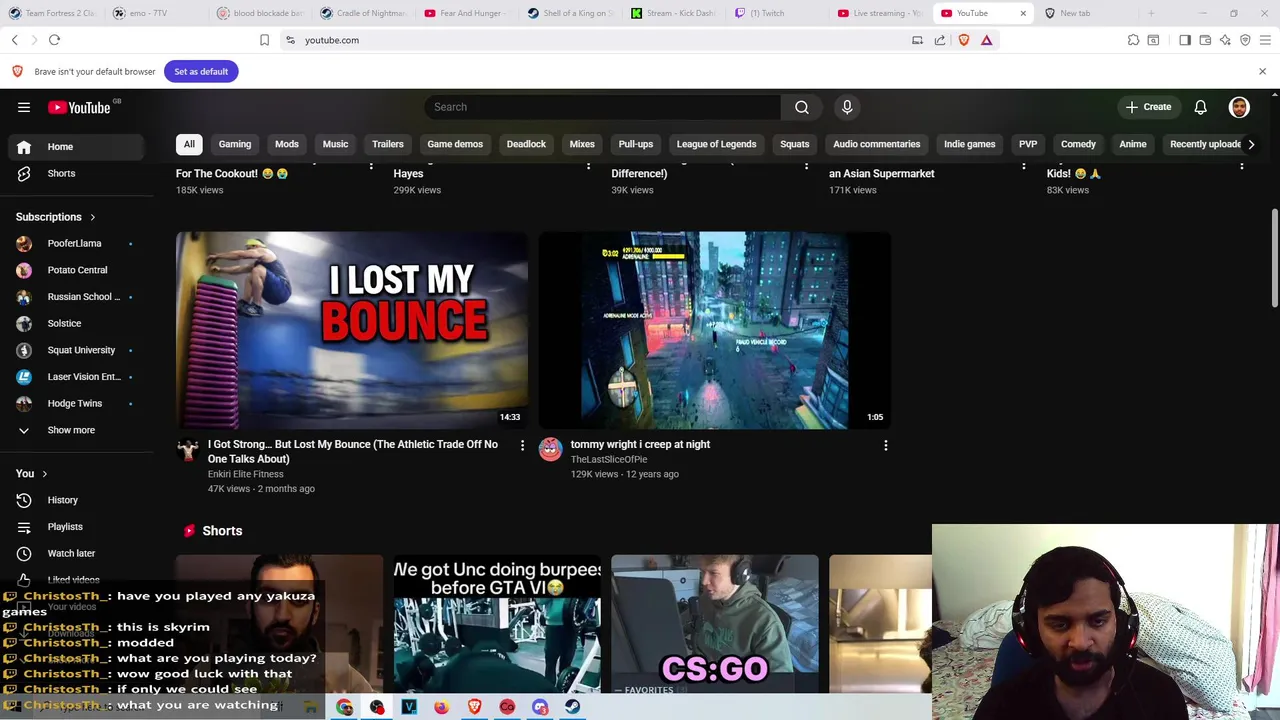The height and width of the screenshot is (720, 1280).
Task: Switch to the 'New tab' browser tab
Action: (1085, 13)
